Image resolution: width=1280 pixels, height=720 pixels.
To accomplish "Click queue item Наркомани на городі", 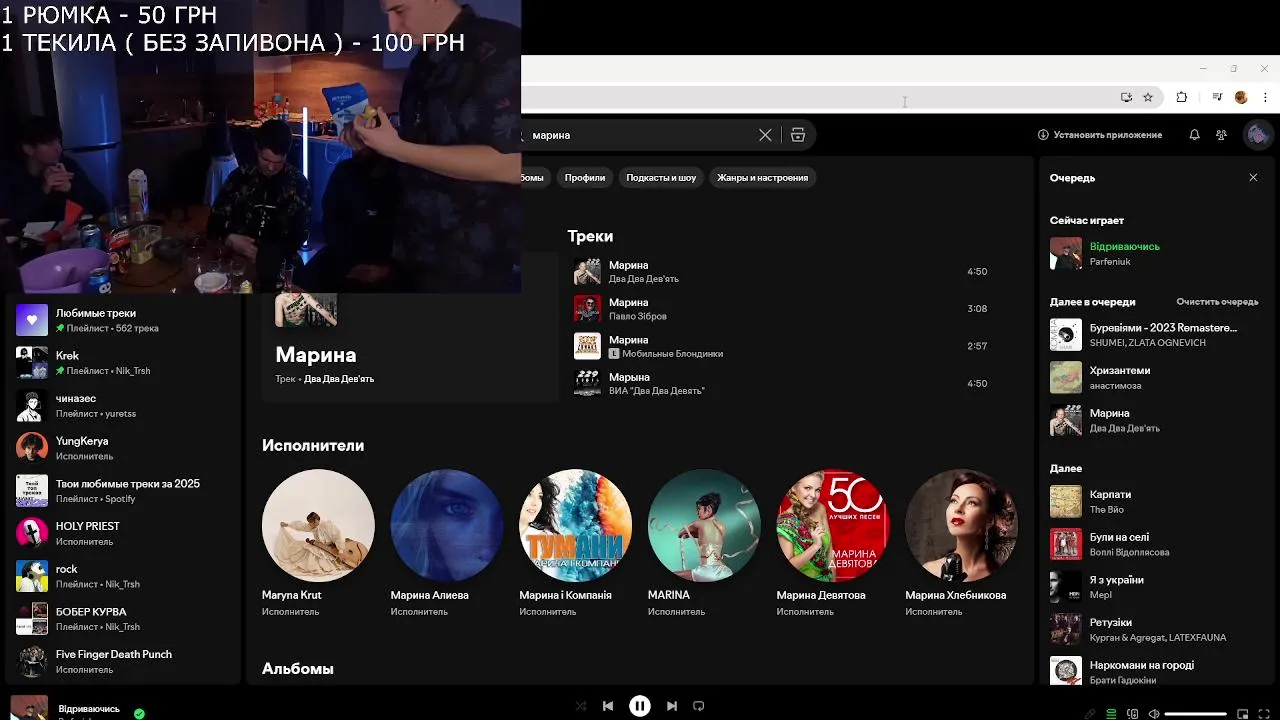I will [1154, 671].
